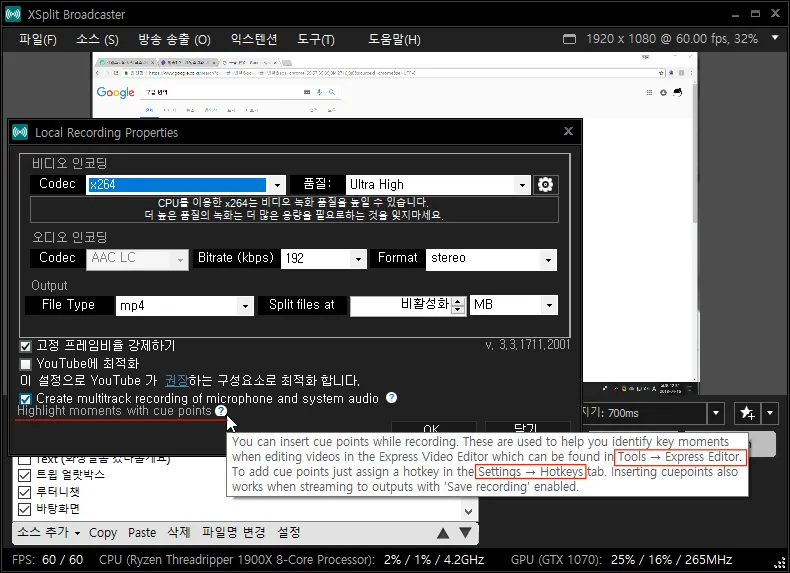This screenshot has height=573, width=790.
Task: Toggle Create multitrack recording checkbox
Action: (x=25, y=399)
